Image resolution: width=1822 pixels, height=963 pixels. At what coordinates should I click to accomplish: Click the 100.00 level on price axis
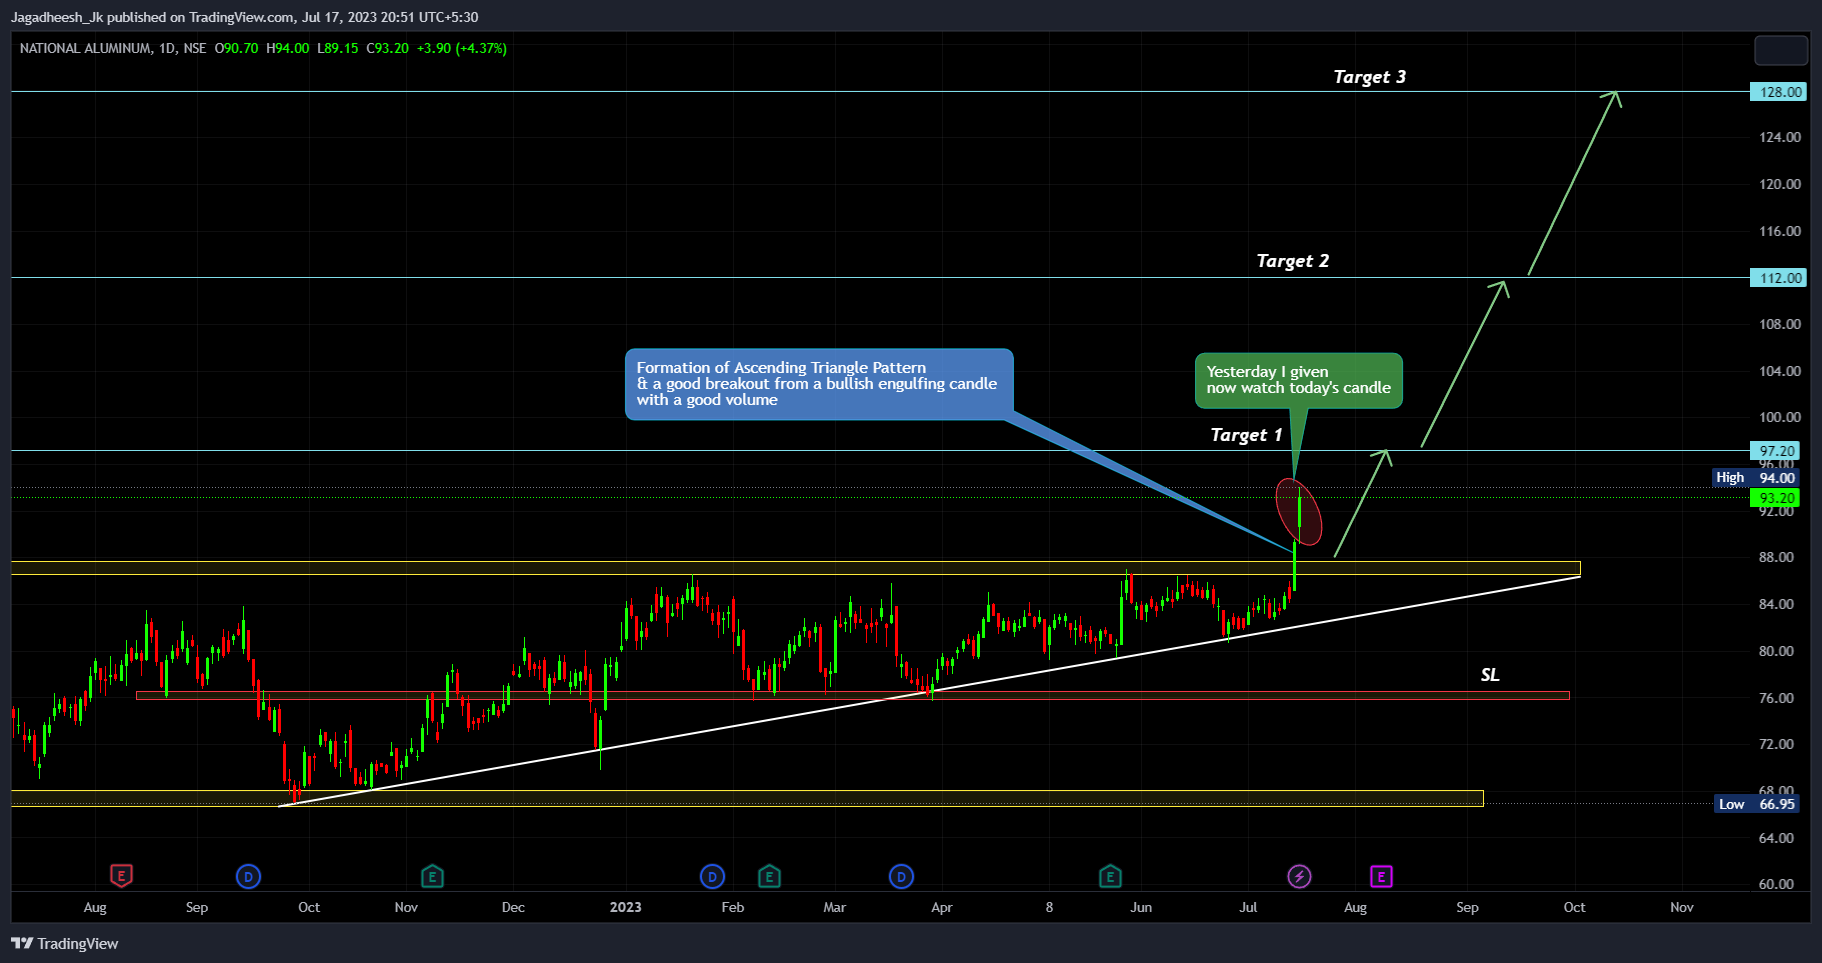pos(1780,417)
